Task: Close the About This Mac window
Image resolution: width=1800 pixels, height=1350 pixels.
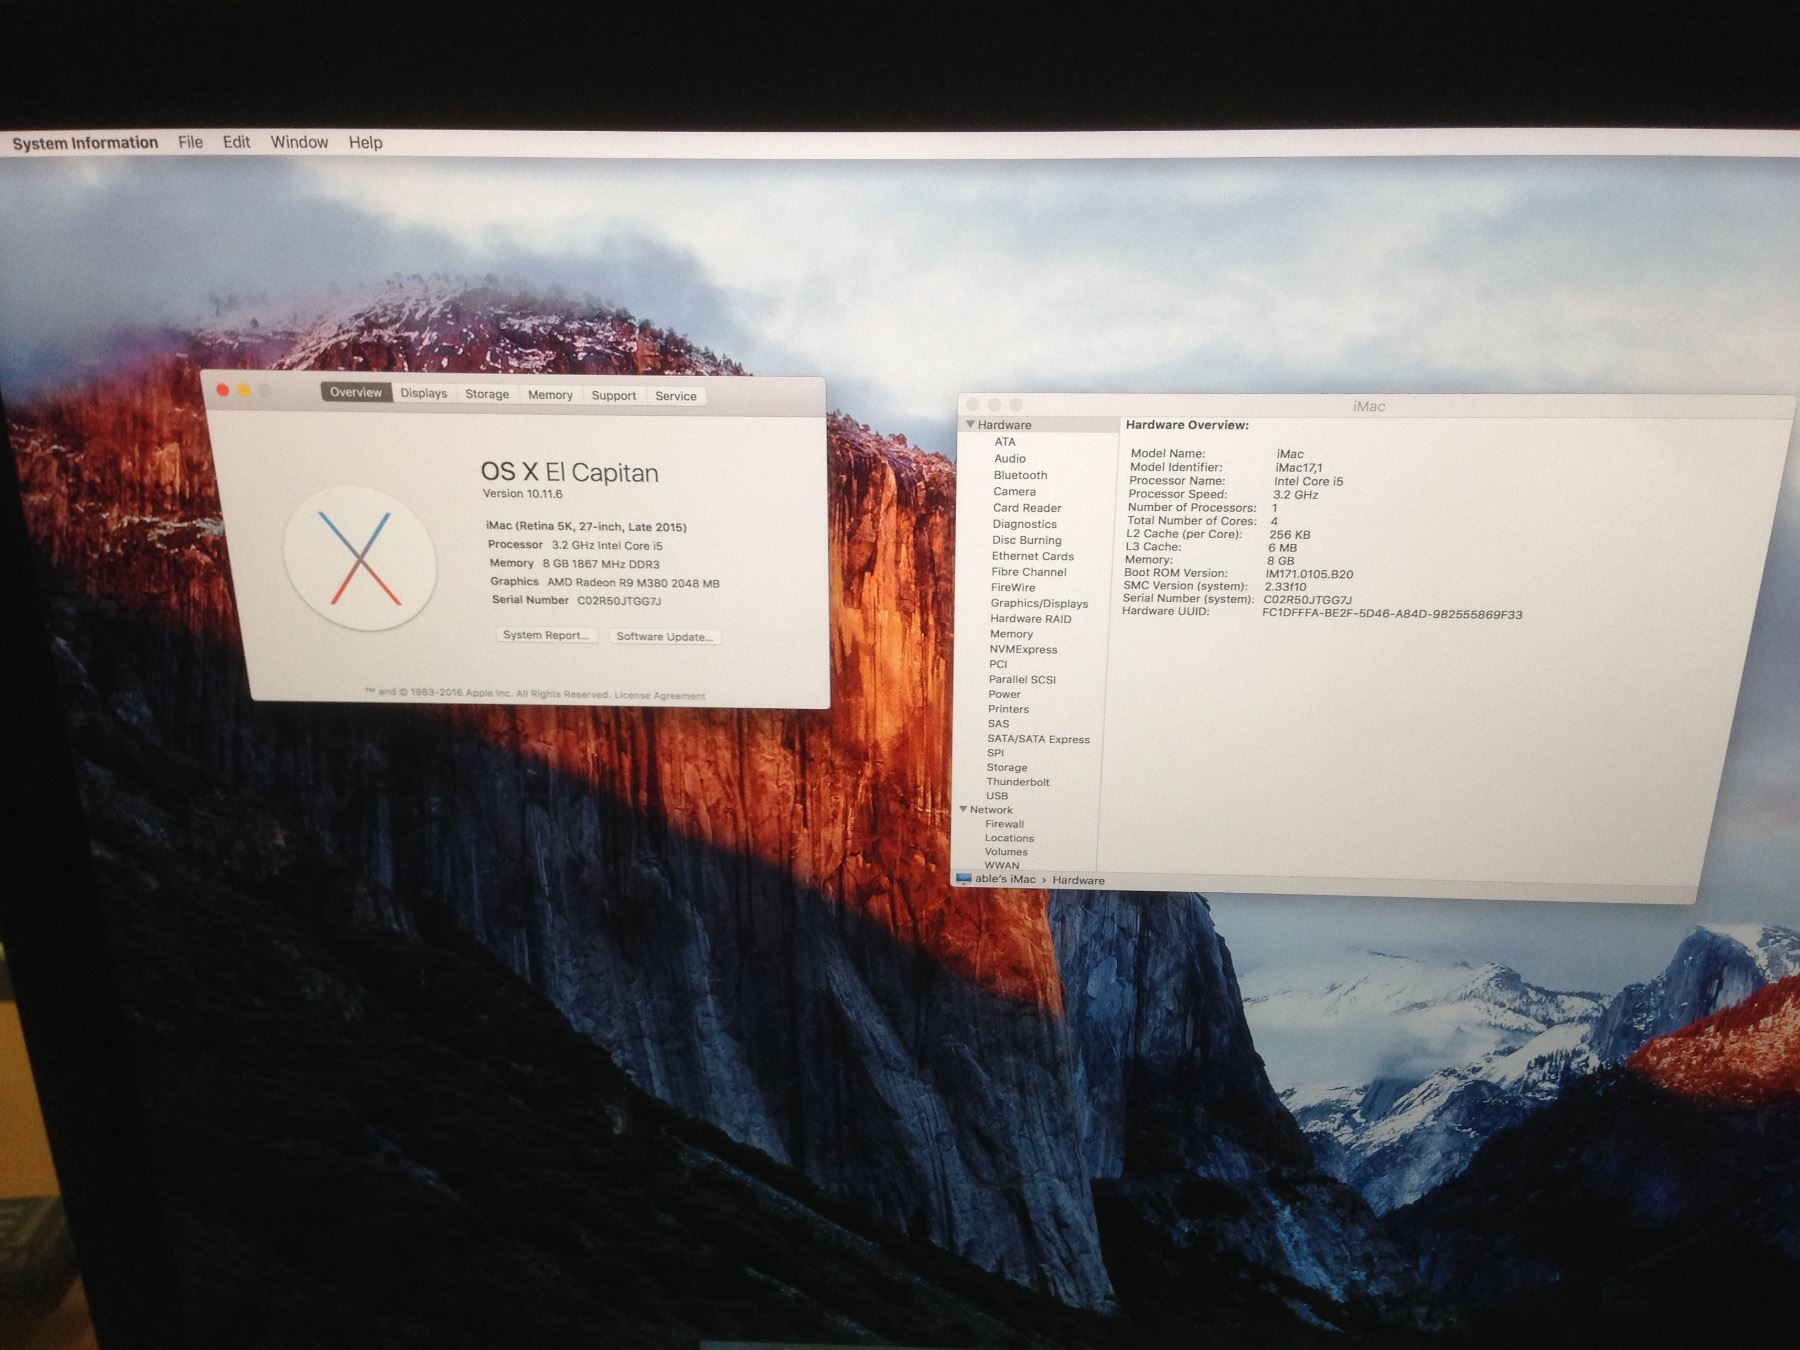Action: (x=223, y=390)
